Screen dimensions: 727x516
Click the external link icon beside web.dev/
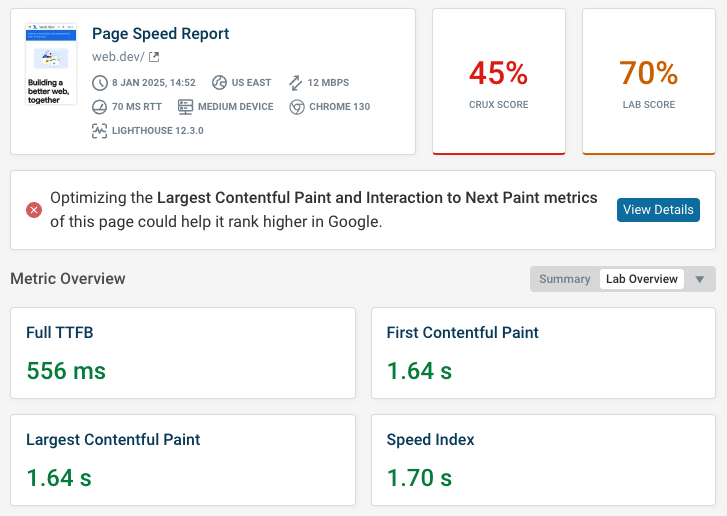pos(154,57)
